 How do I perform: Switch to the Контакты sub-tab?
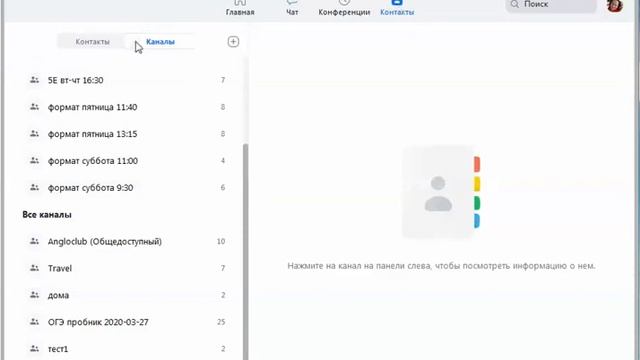92,42
